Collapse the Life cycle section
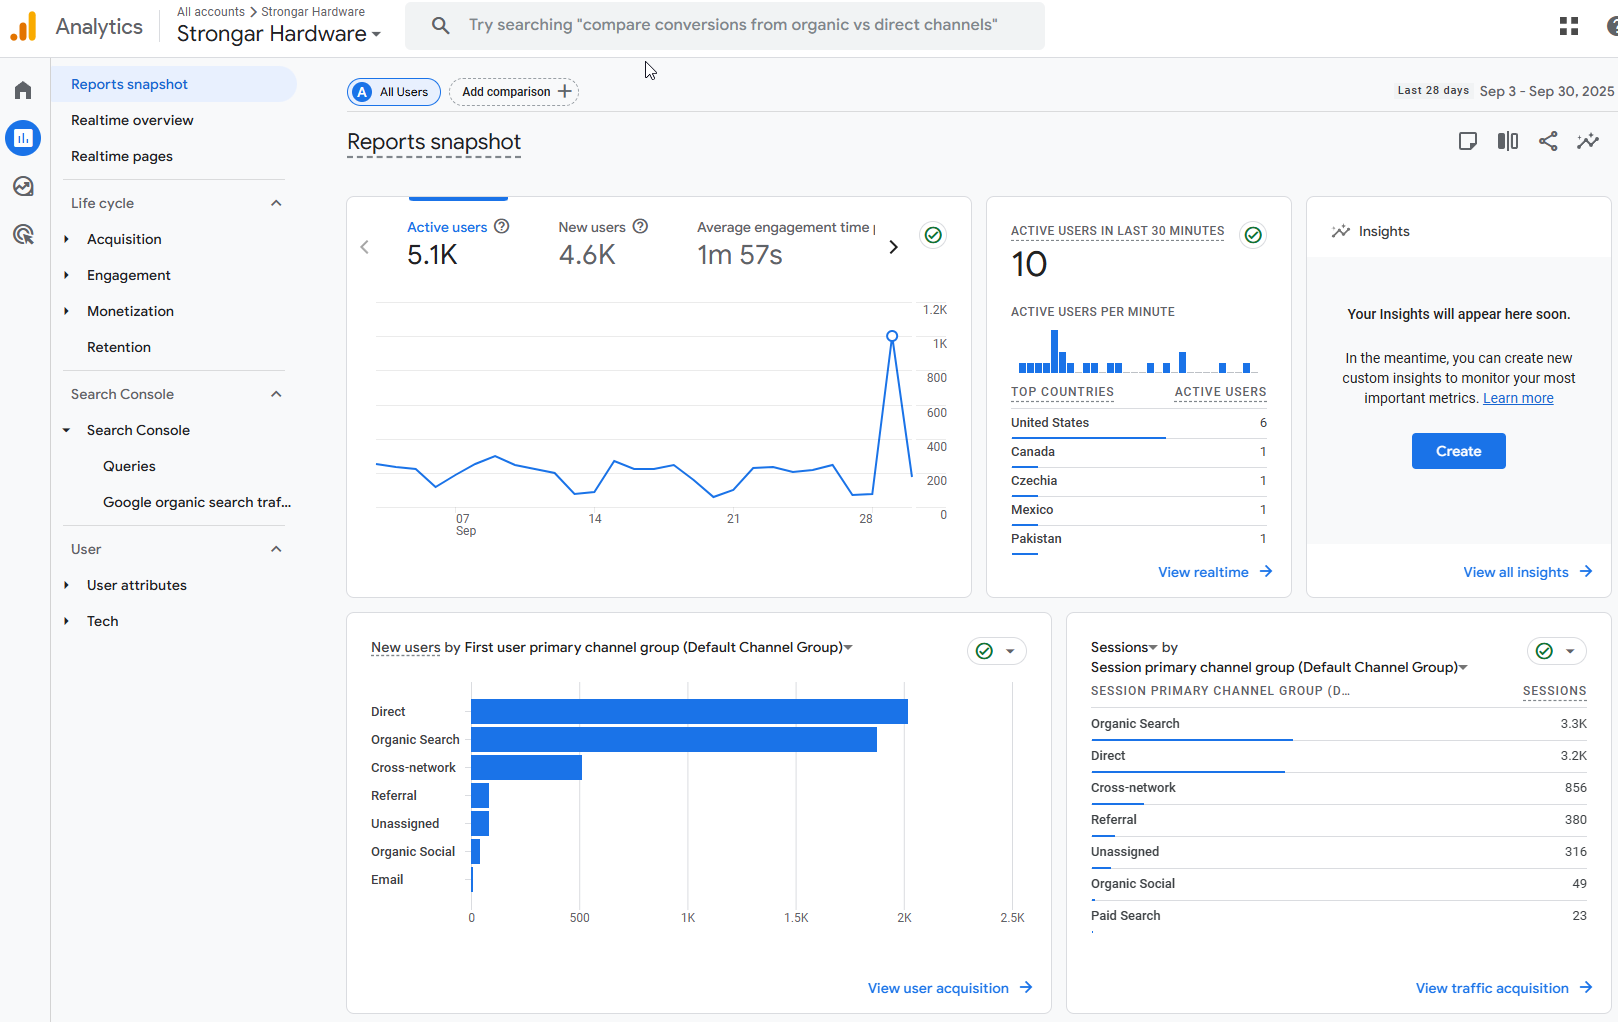This screenshot has width=1618, height=1022. (x=276, y=203)
